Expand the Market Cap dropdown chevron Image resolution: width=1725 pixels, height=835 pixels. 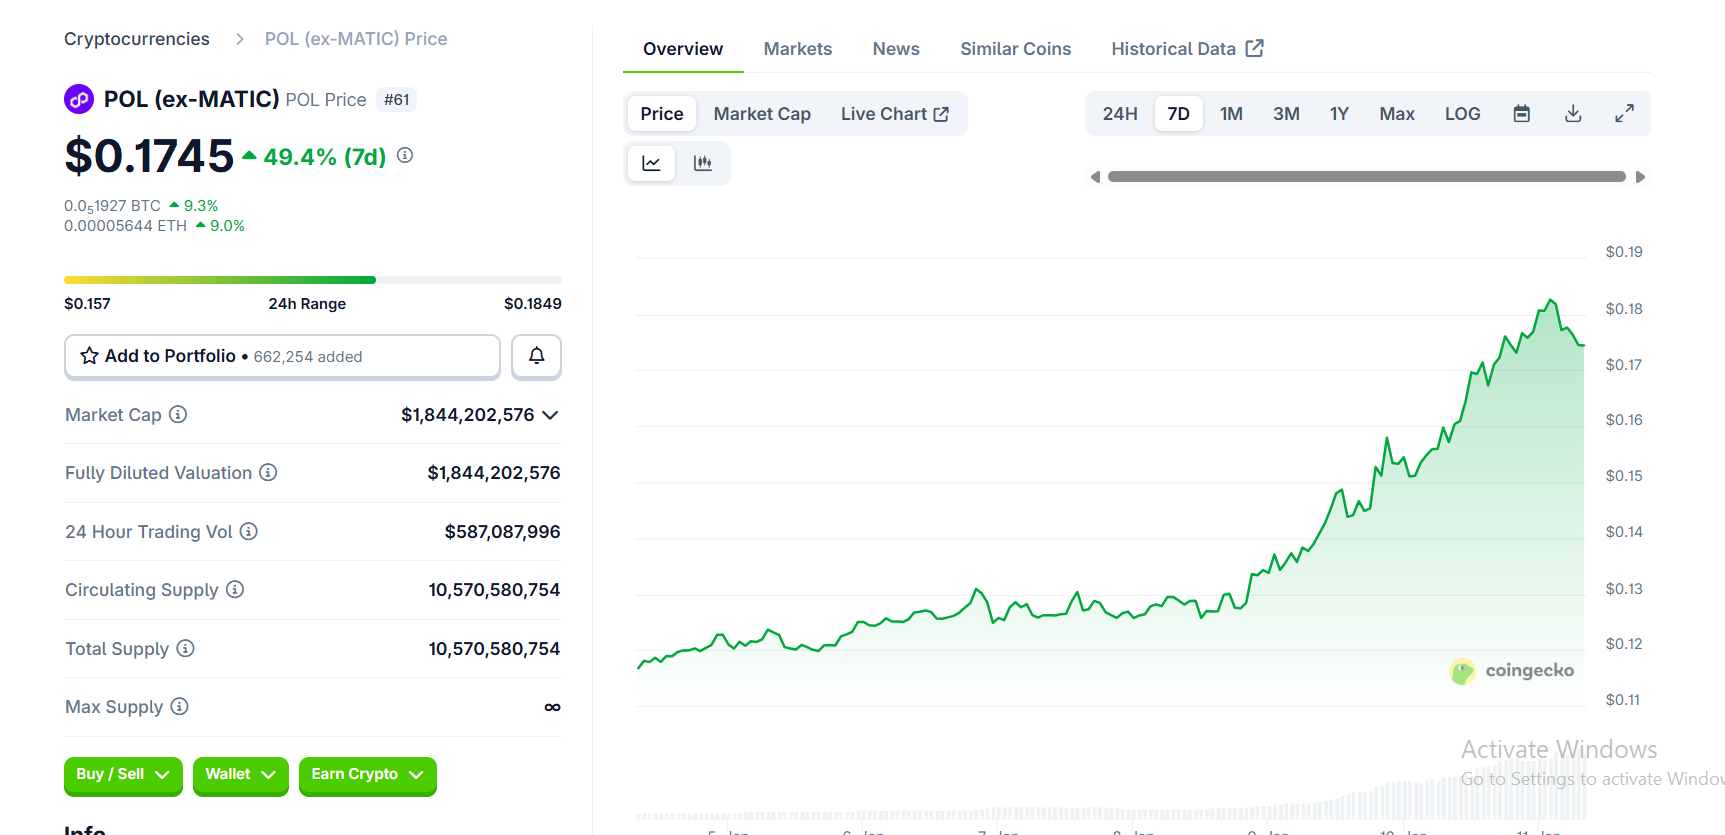pos(550,415)
